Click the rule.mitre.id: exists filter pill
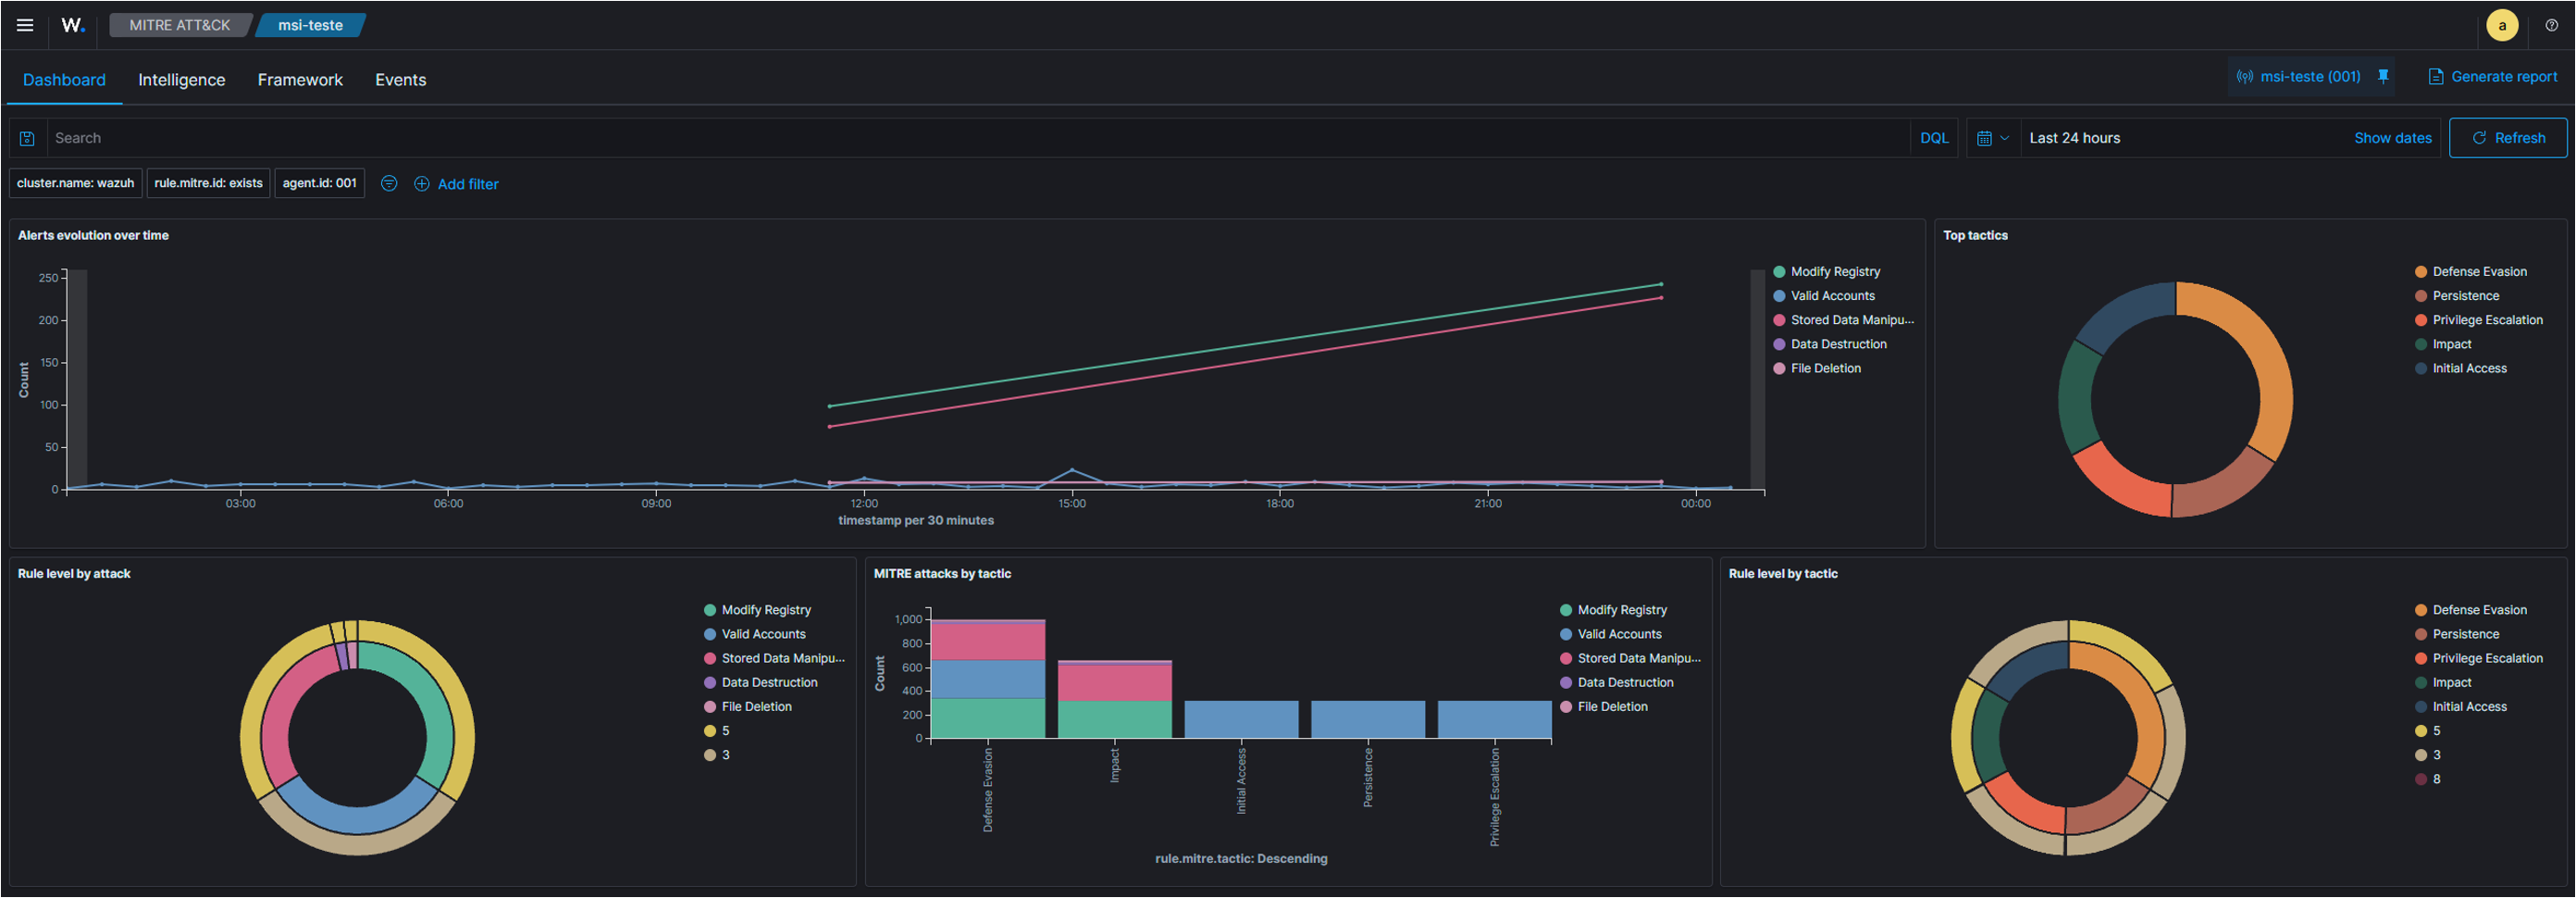This screenshot has height=898, width=2576. coord(208,183)
